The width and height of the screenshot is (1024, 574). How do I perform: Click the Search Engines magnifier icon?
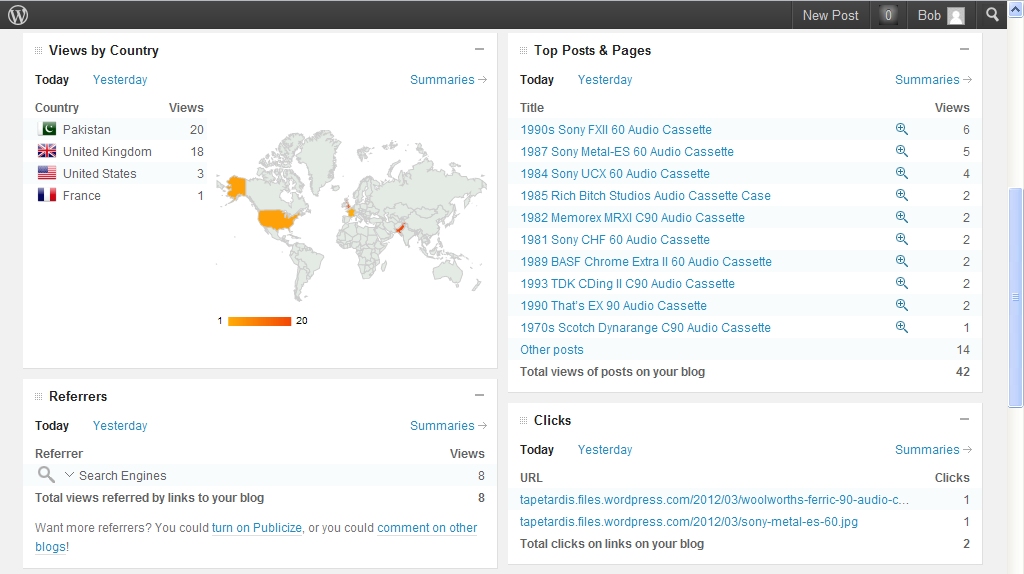pyautogui.click(x=46, y=474)
